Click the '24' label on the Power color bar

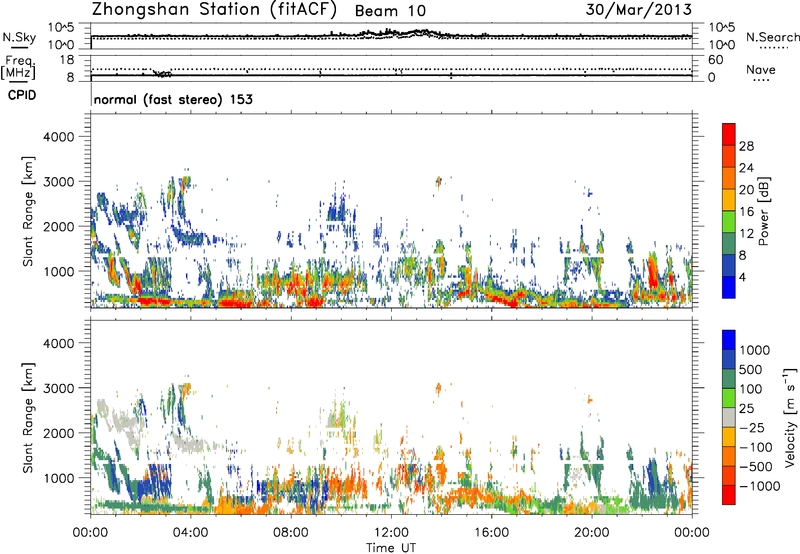[x=746, y=168]
